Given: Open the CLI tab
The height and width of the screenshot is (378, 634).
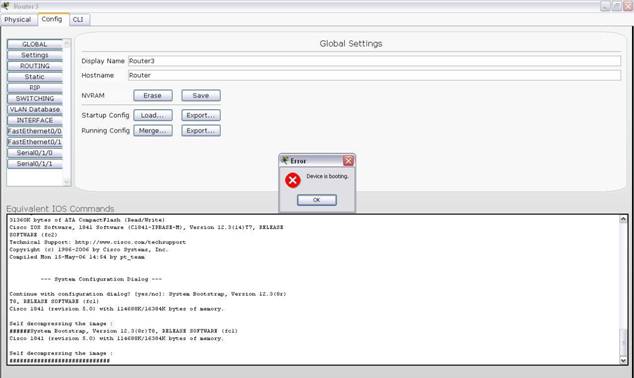Looking at the screenshot, I should (78, 19).
